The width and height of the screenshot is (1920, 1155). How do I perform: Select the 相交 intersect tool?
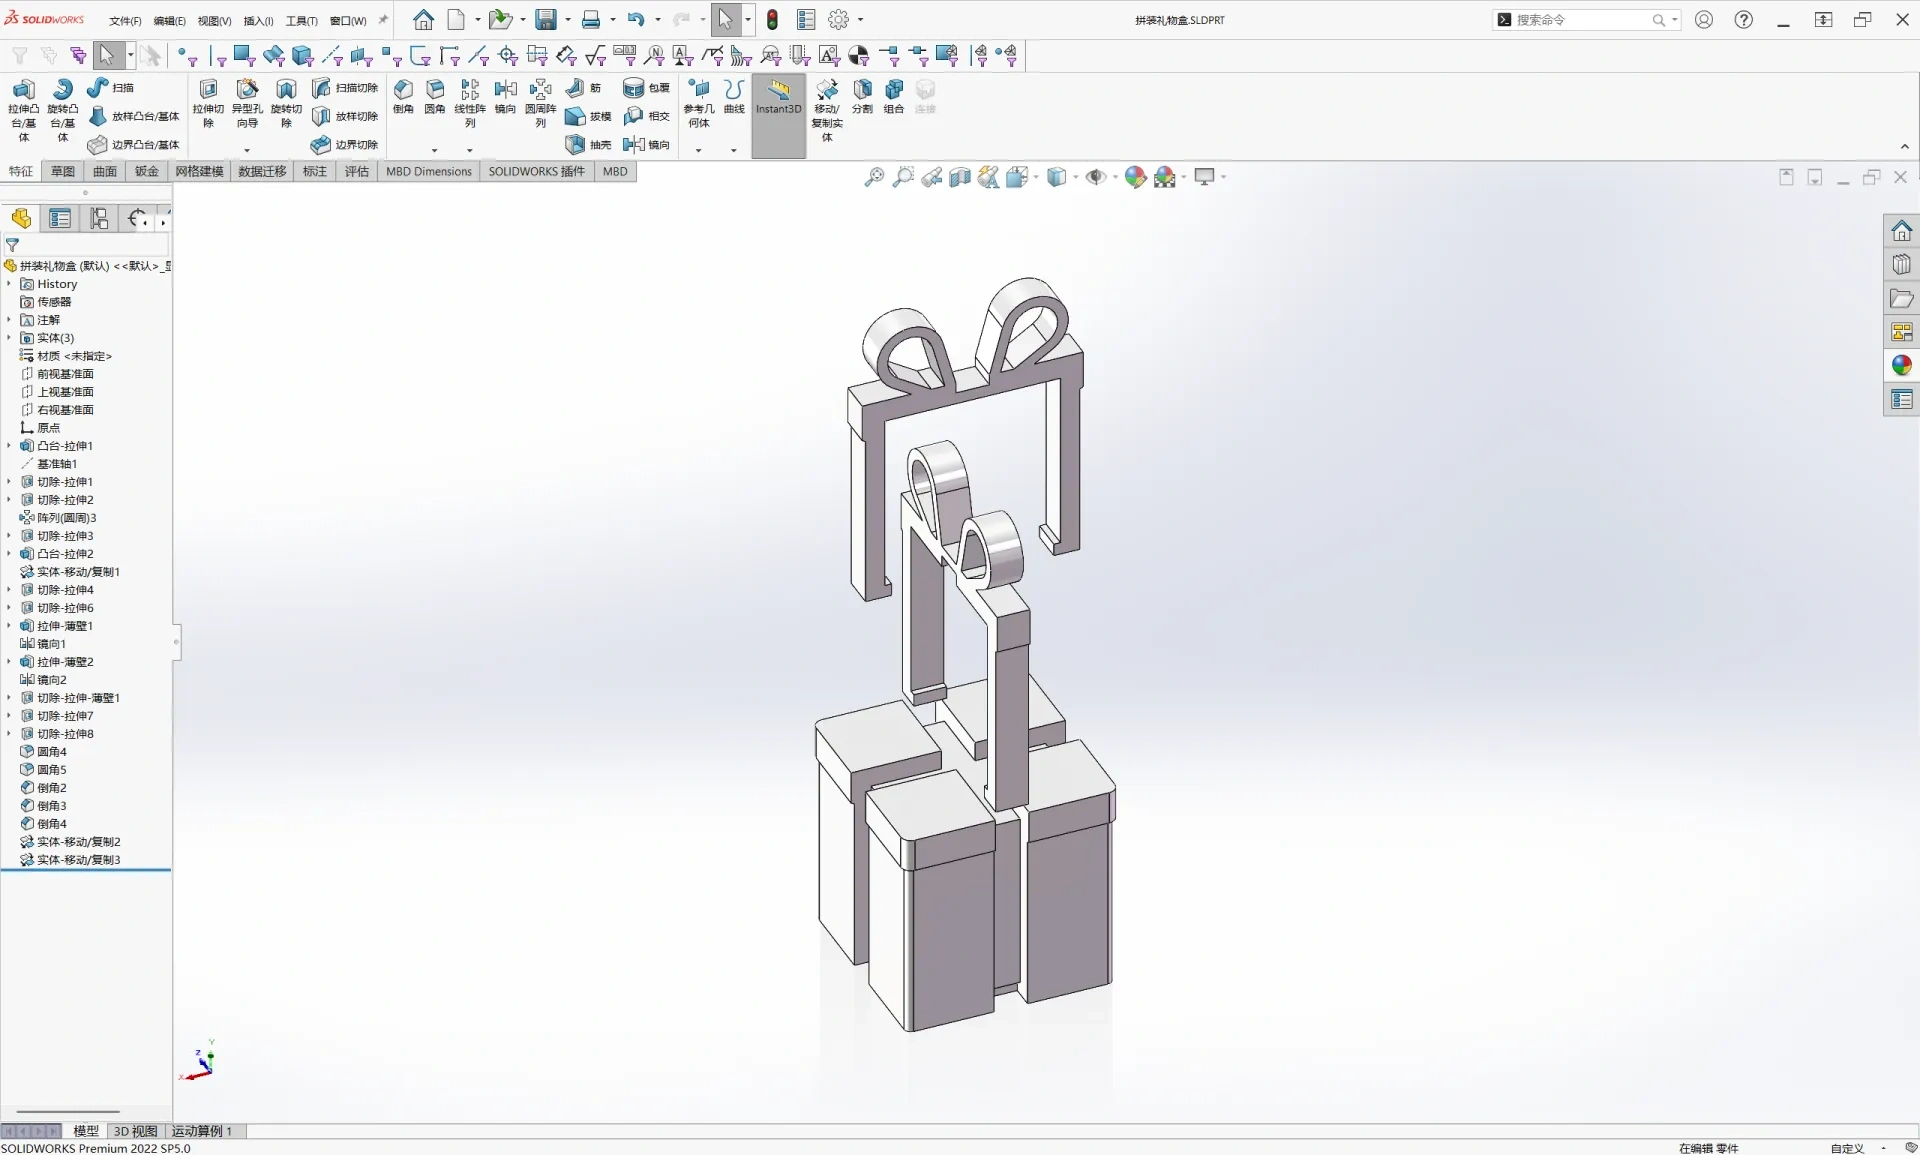click(647, 116)
